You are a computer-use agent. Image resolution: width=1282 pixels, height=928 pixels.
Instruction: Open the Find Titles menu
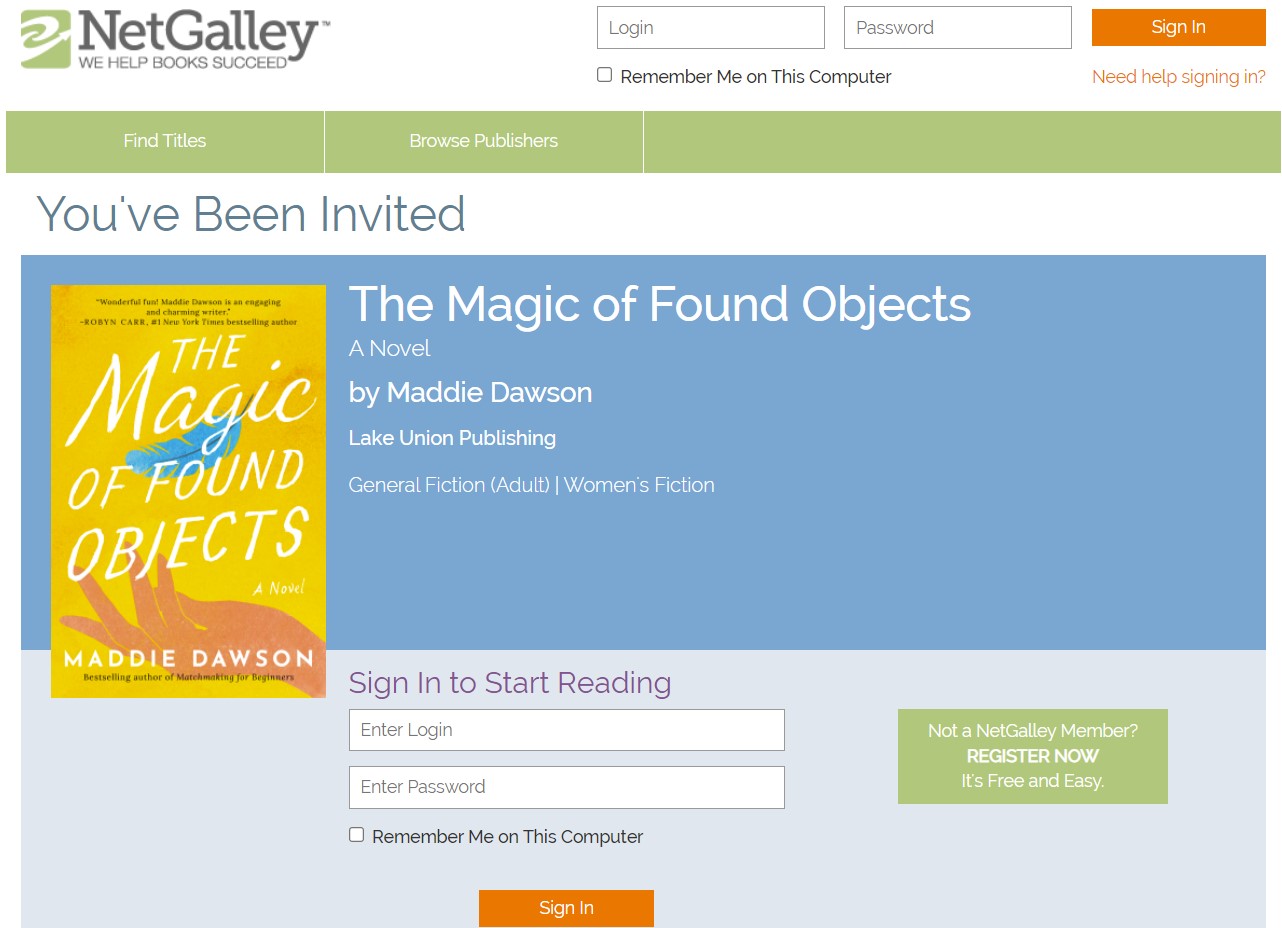tap(165, 141)
